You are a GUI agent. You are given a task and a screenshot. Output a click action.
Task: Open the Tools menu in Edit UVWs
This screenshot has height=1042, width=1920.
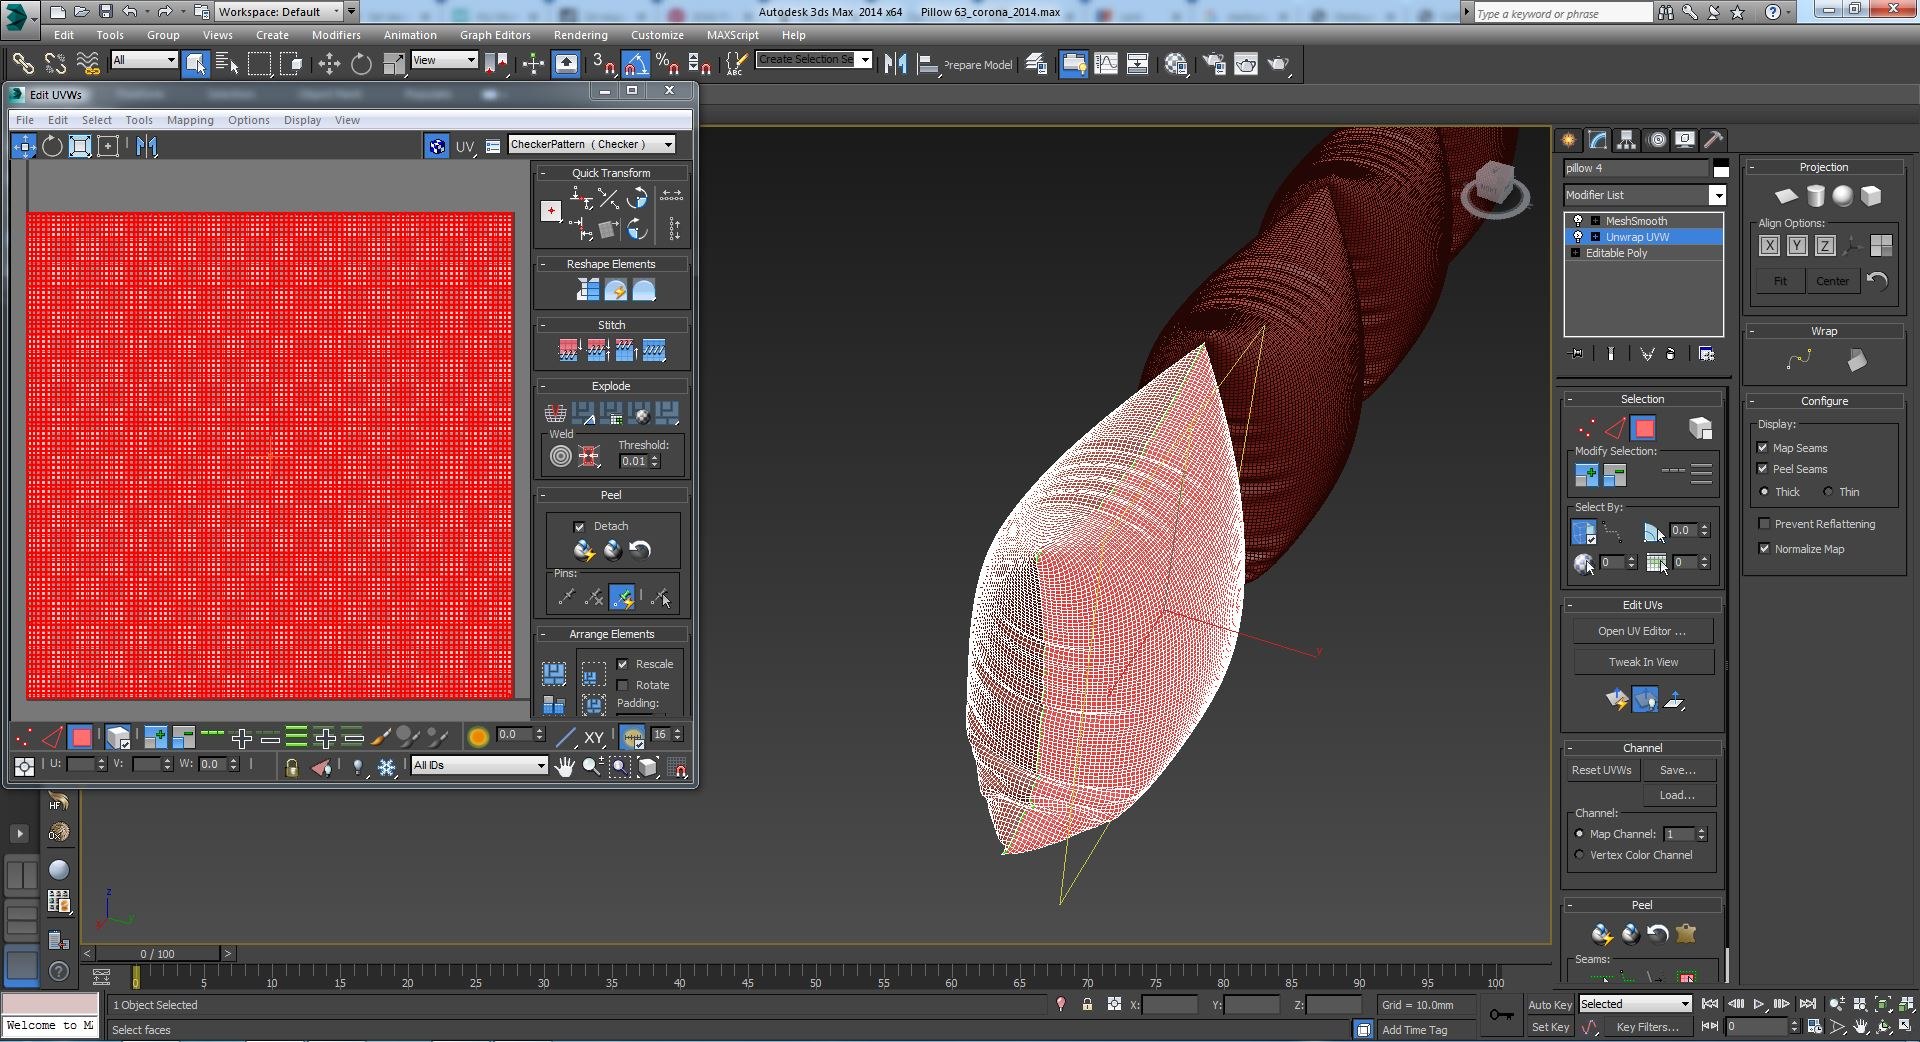[139, 120]
